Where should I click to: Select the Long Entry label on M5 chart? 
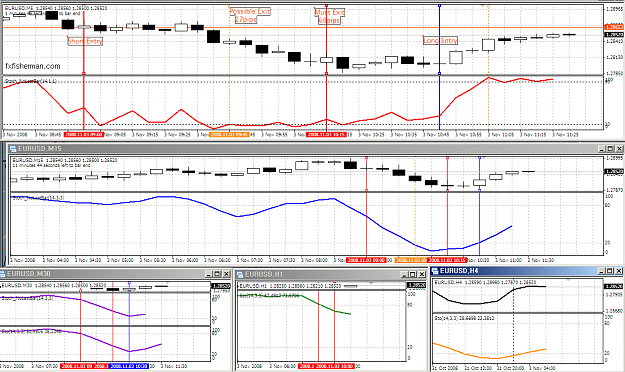point(440,41)
